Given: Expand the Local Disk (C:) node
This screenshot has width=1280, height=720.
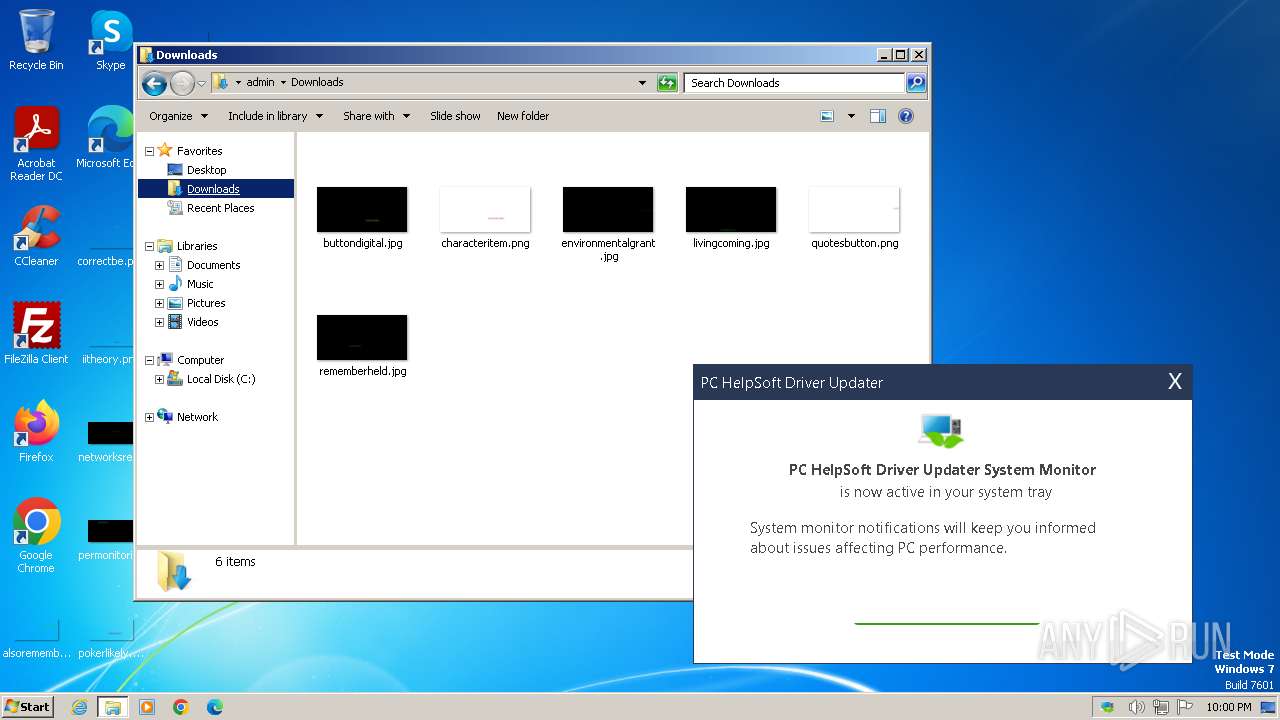Looking at the screenshot, I should pos(159,379).
